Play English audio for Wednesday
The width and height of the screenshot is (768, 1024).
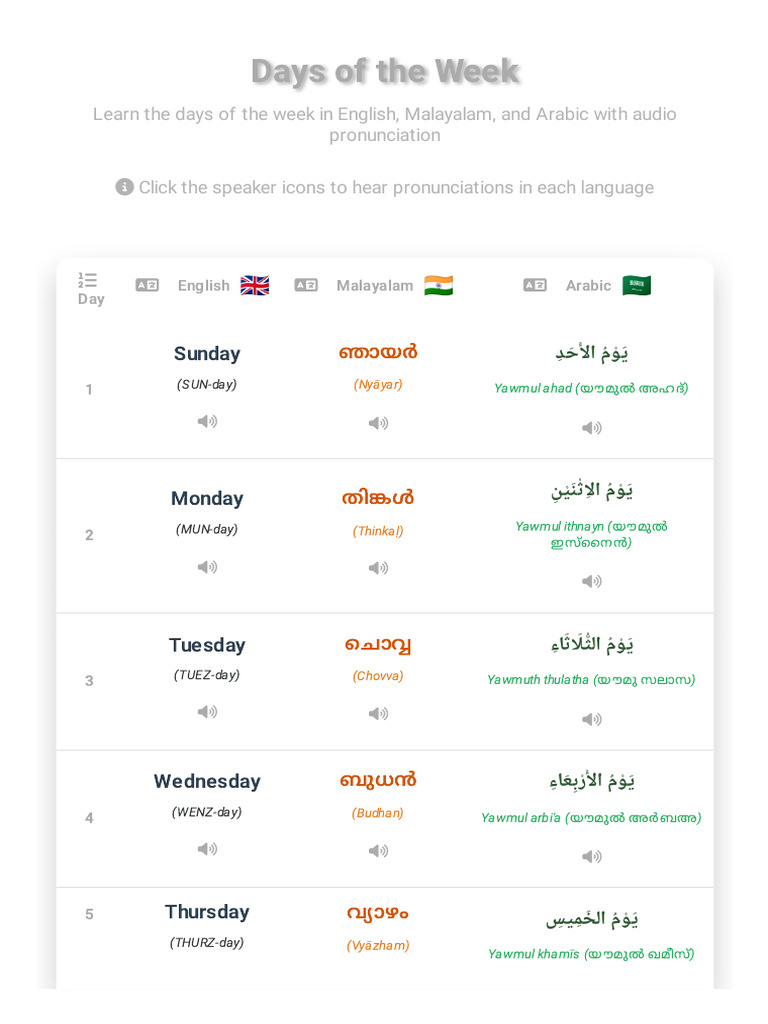[x=207, y=849]
